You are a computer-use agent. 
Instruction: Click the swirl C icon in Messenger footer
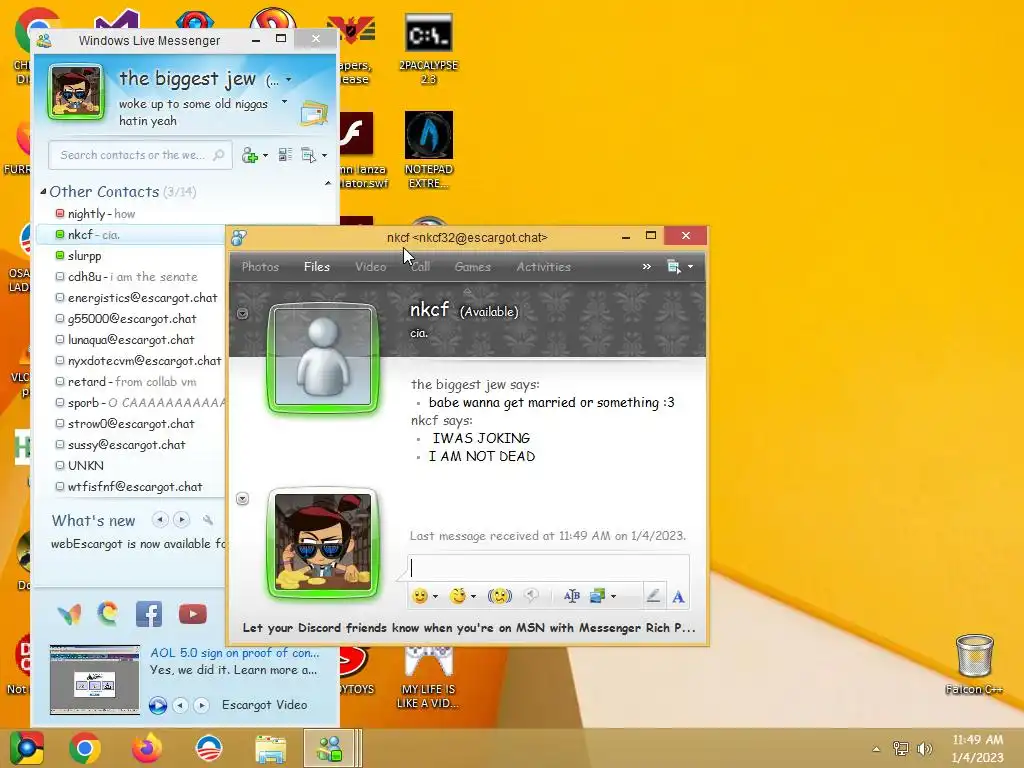[x=108, y=613]
